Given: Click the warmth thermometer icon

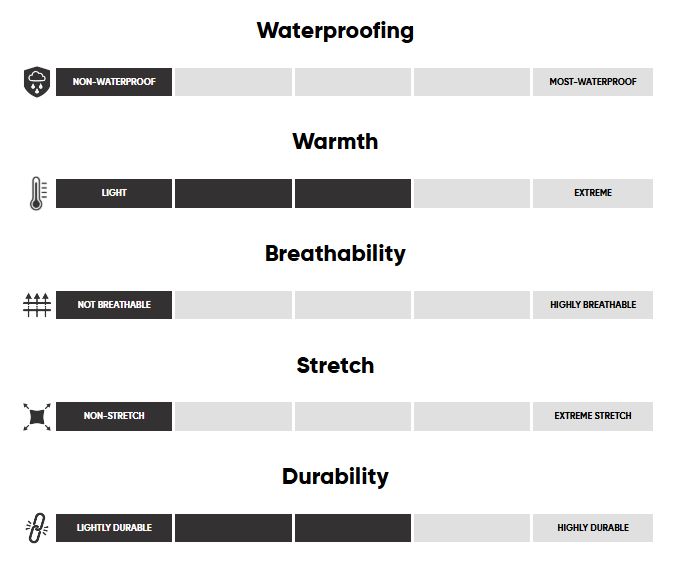Looking at the screenshot, I should click(x=37, y=193).
